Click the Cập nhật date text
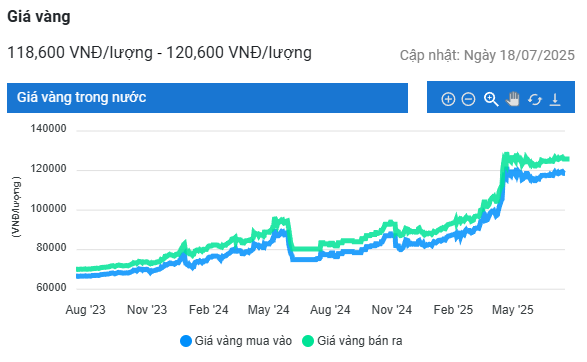This screenshot has height=362, width=587. point(487,55)
